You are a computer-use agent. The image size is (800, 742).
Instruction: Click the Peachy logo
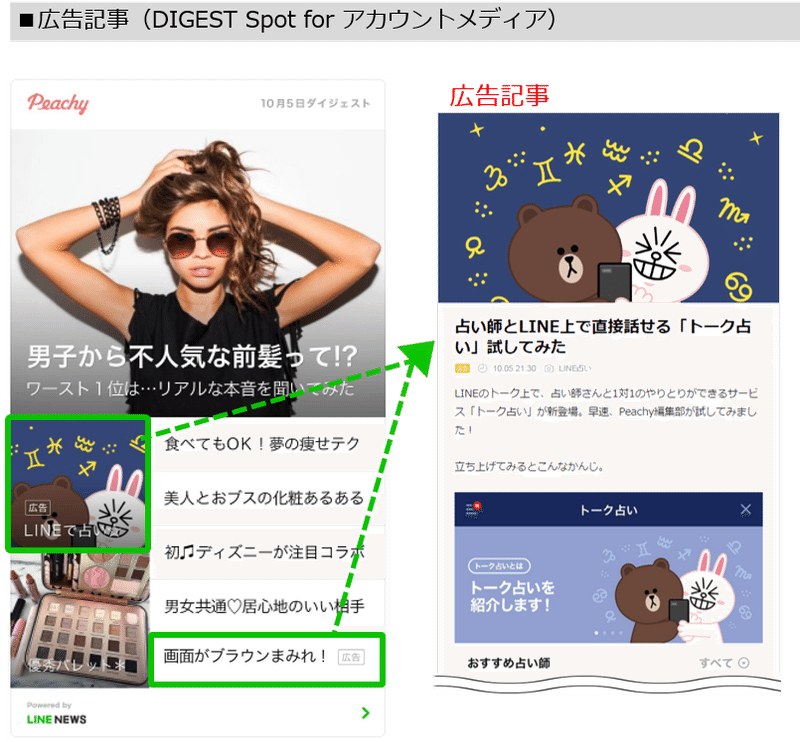[58, 103]
